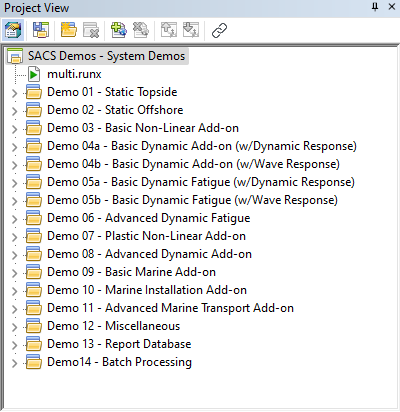400x412 pixels.
Task: Click the add file toolbar icon
Action: 119,30
